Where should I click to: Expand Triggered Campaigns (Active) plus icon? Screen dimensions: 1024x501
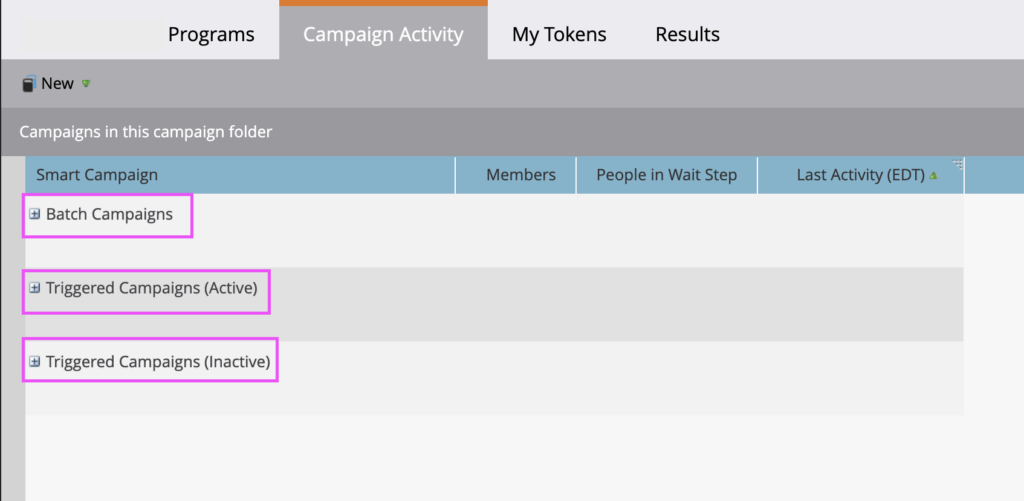click(x=35, y=288)
